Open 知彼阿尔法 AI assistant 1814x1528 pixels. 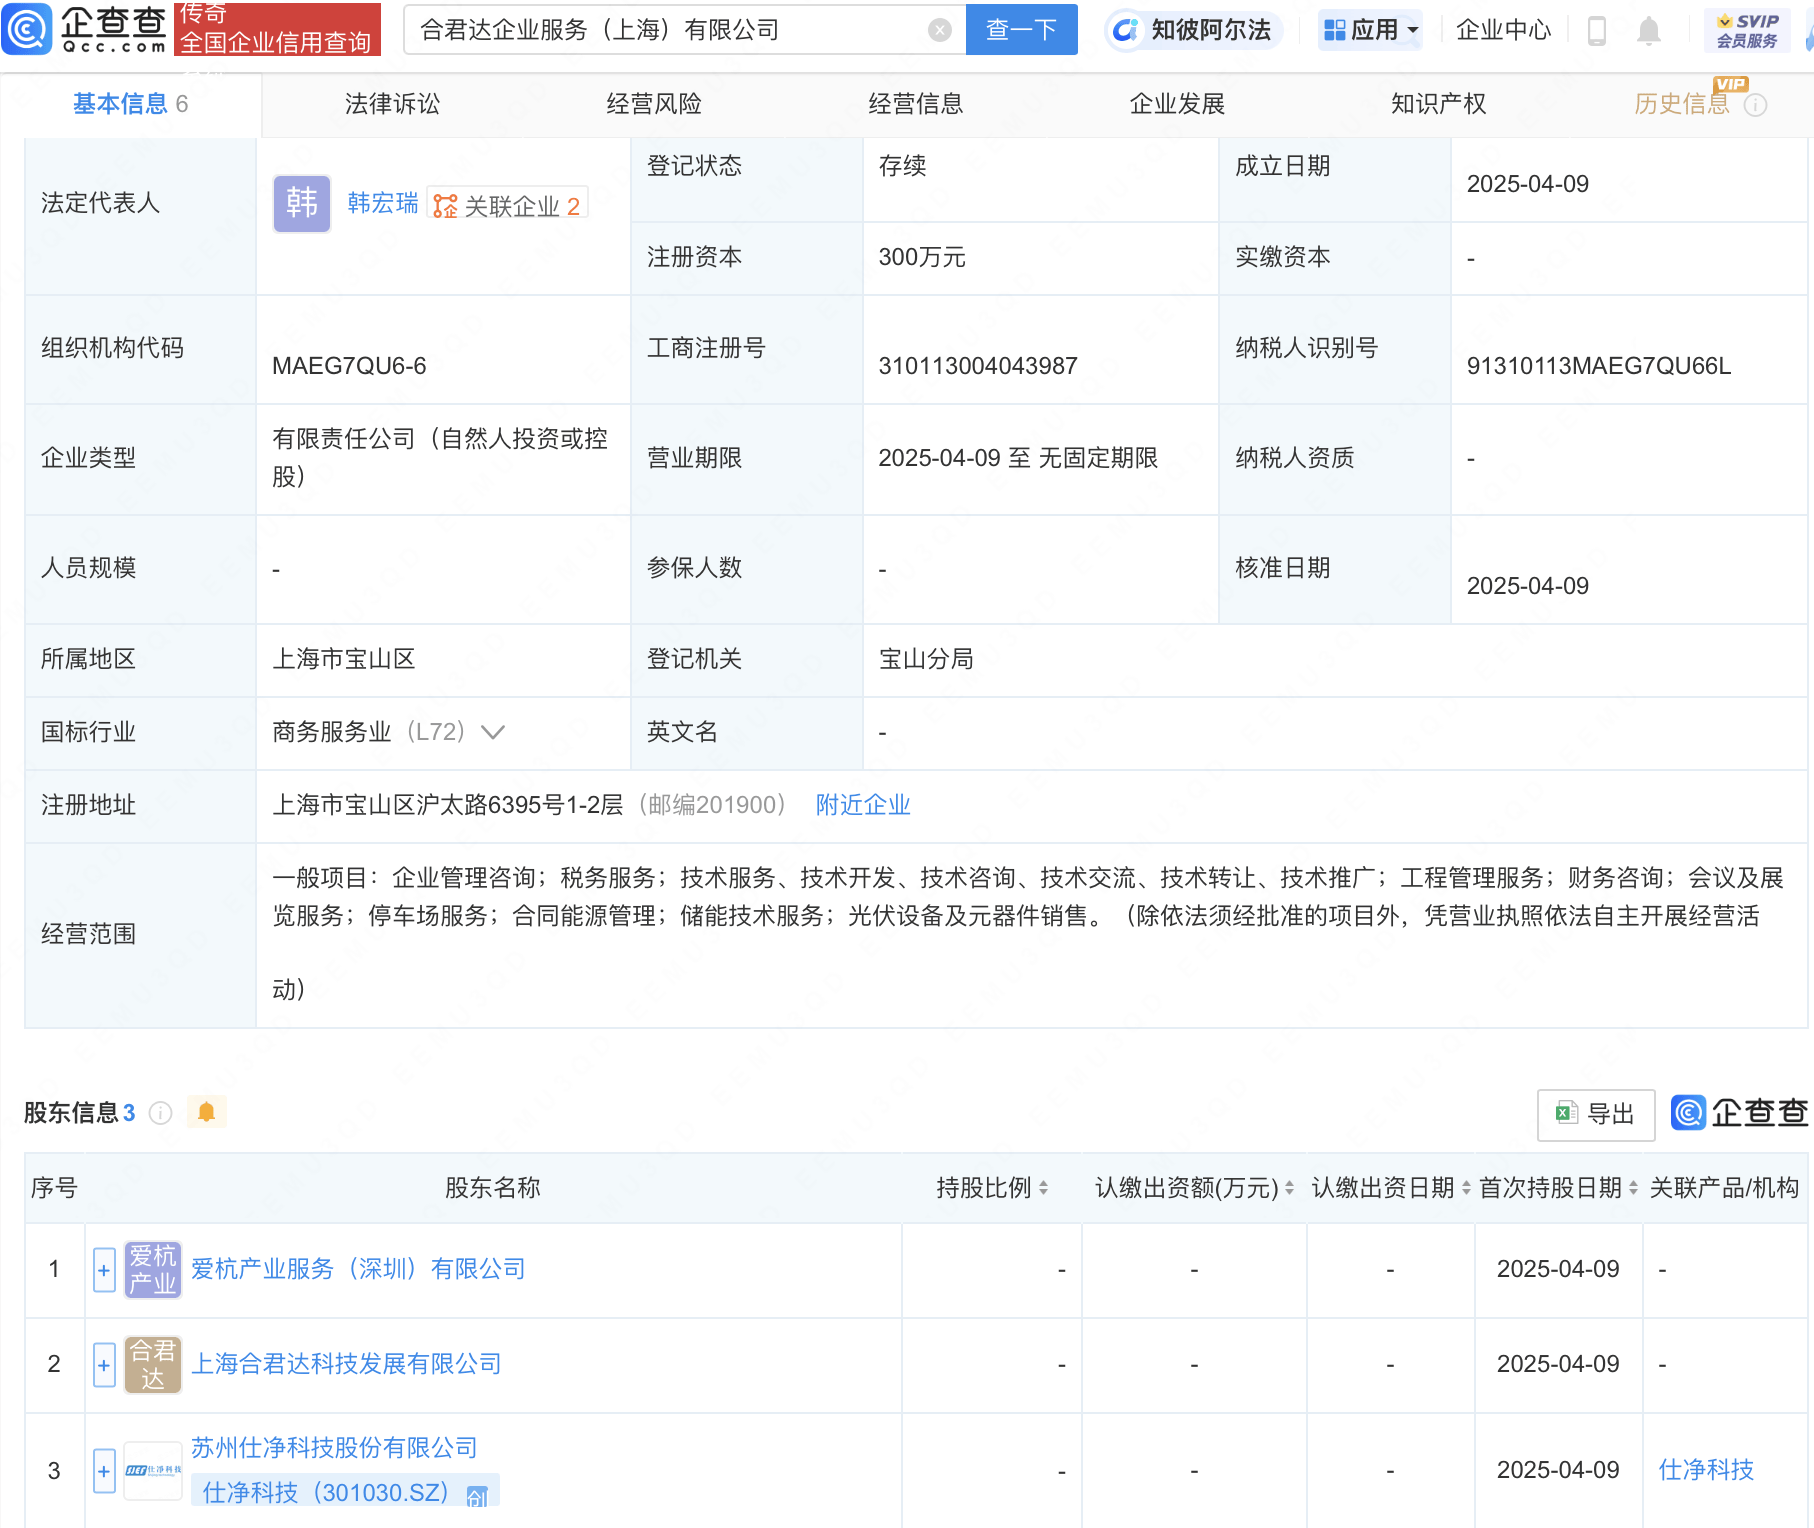(x=1193, y=30)
